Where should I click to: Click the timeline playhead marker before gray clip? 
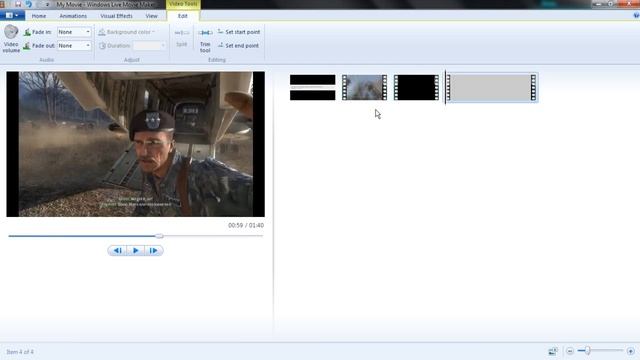[x=445, y=87]
